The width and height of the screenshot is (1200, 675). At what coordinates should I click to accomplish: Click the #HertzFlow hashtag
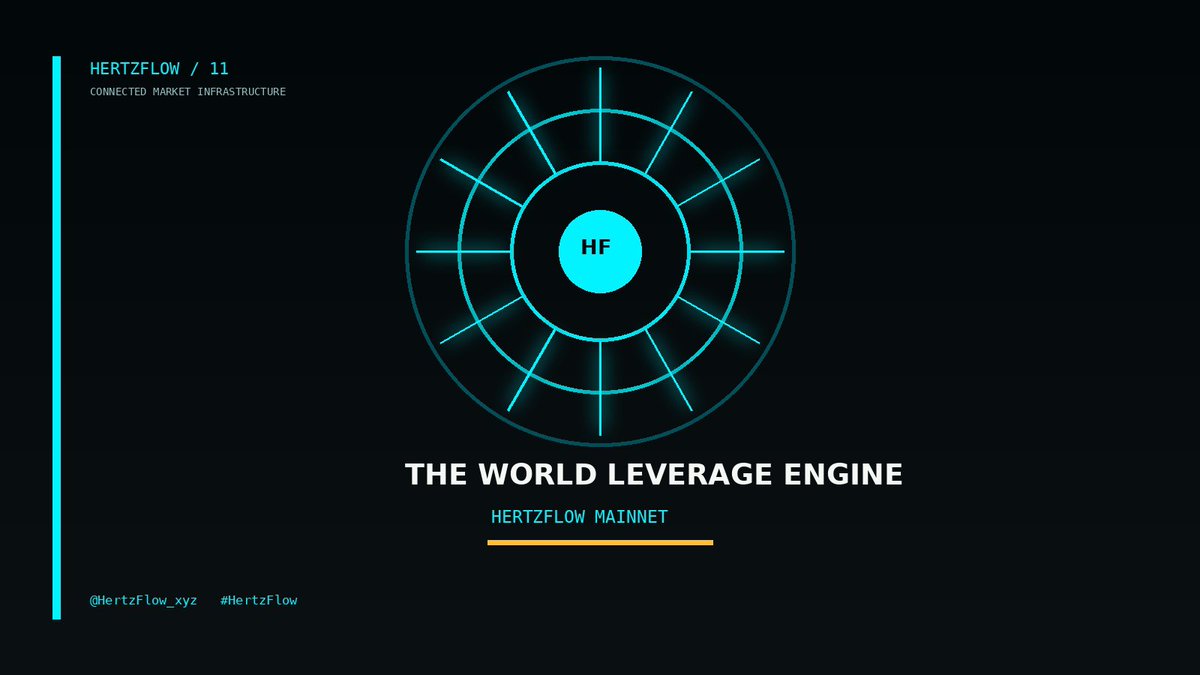point(259,600)
